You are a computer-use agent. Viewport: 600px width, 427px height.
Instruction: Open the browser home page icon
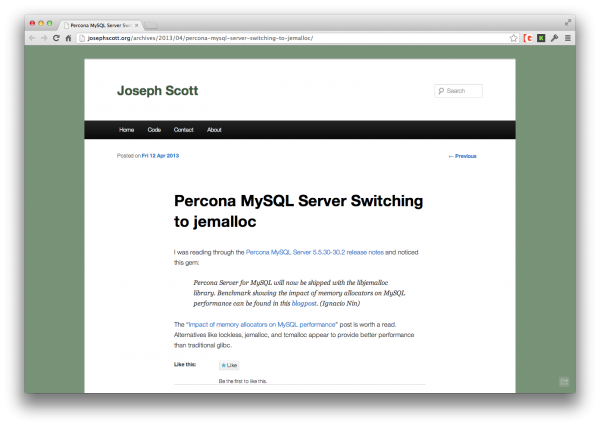(68, 38)
